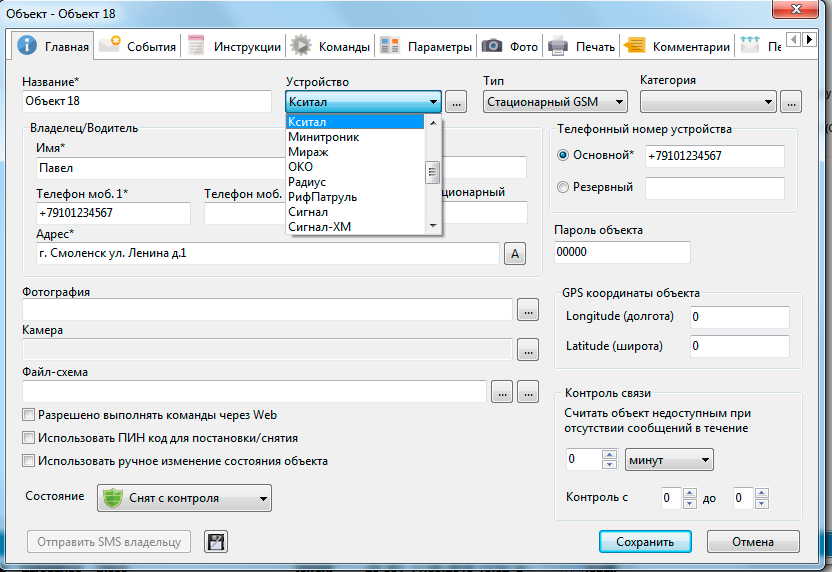This screenshot has height=572, width=832.
Task: Click the notepad icon of Инструкции tab
Action: coord(196,46)
